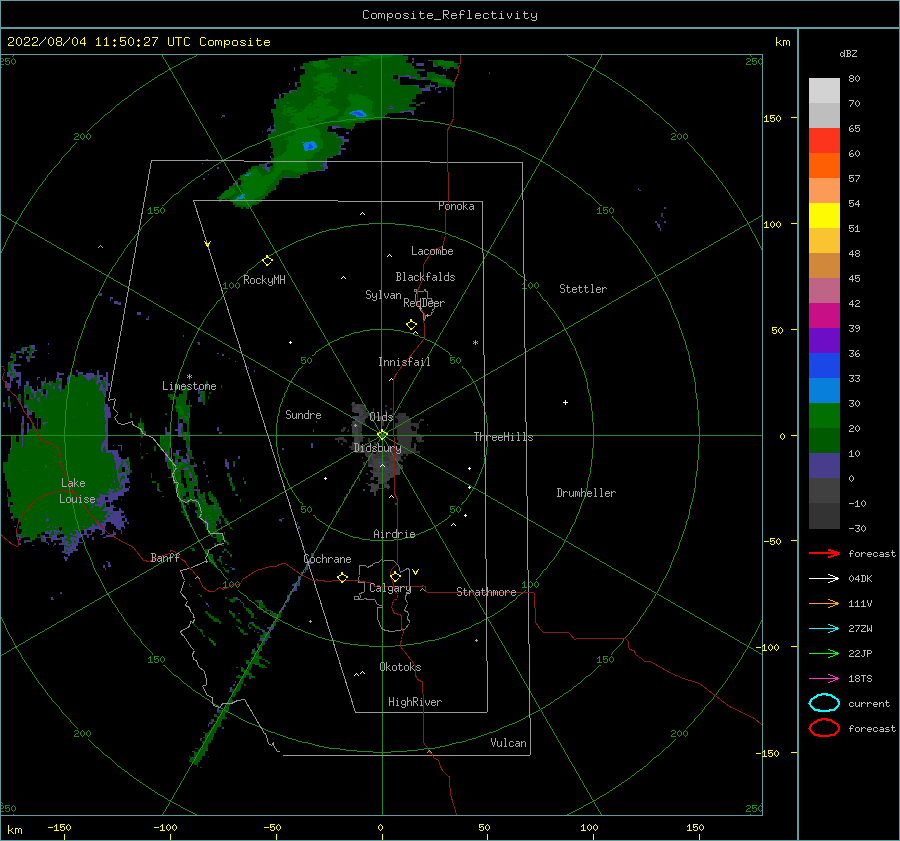Click the blue 36 dBZ color swatch

click(824, 366)
